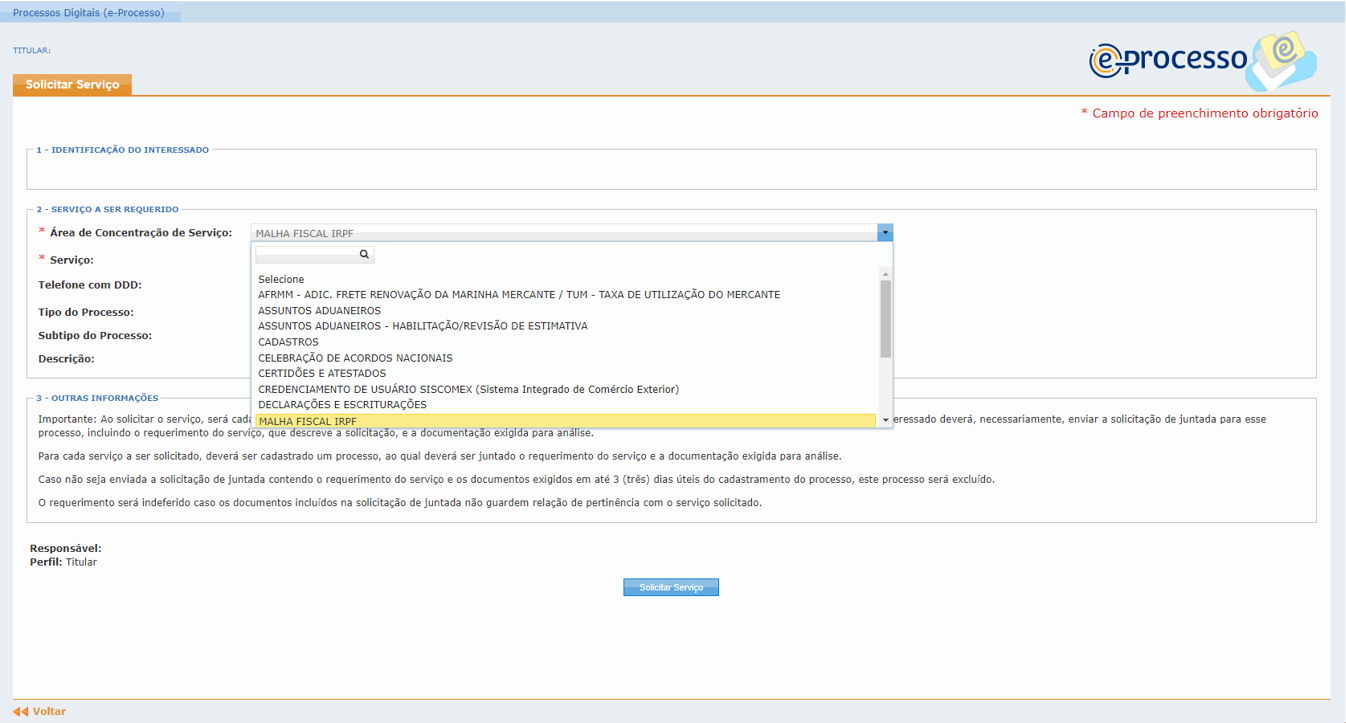
Task: Open the Solicitar Serviço tab
Action: [x=72, y=85]
